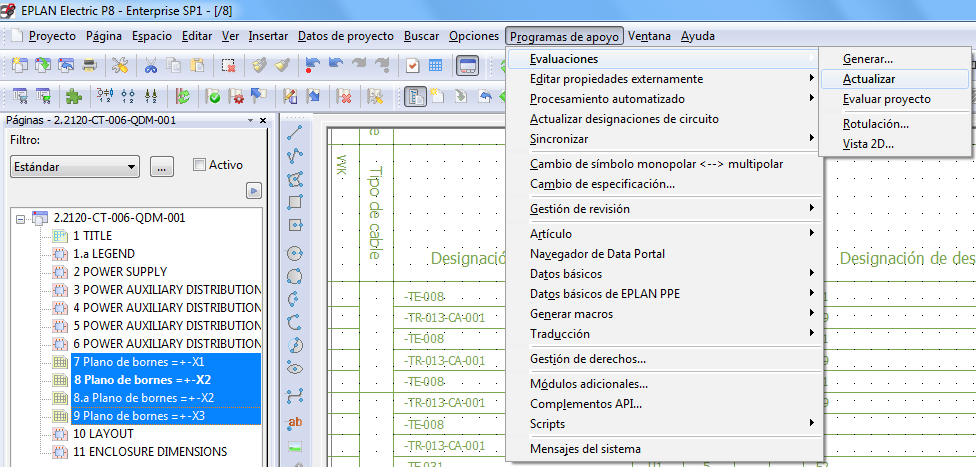Screen dimensions: 976x467
Task: Open the Proyecto menu
Action: click(52, 36)
